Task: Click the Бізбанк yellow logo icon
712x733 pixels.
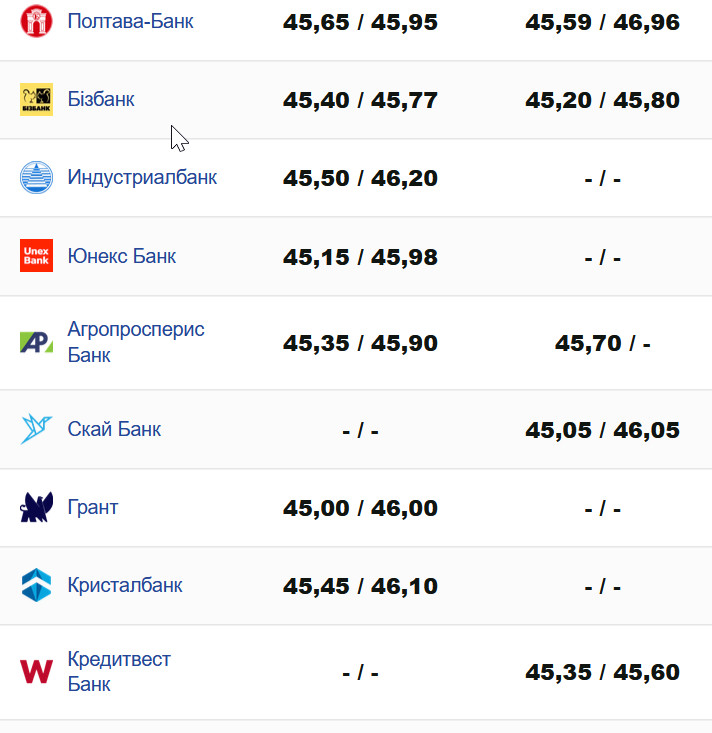Action: pyautogui.click(x=36, y=99)
